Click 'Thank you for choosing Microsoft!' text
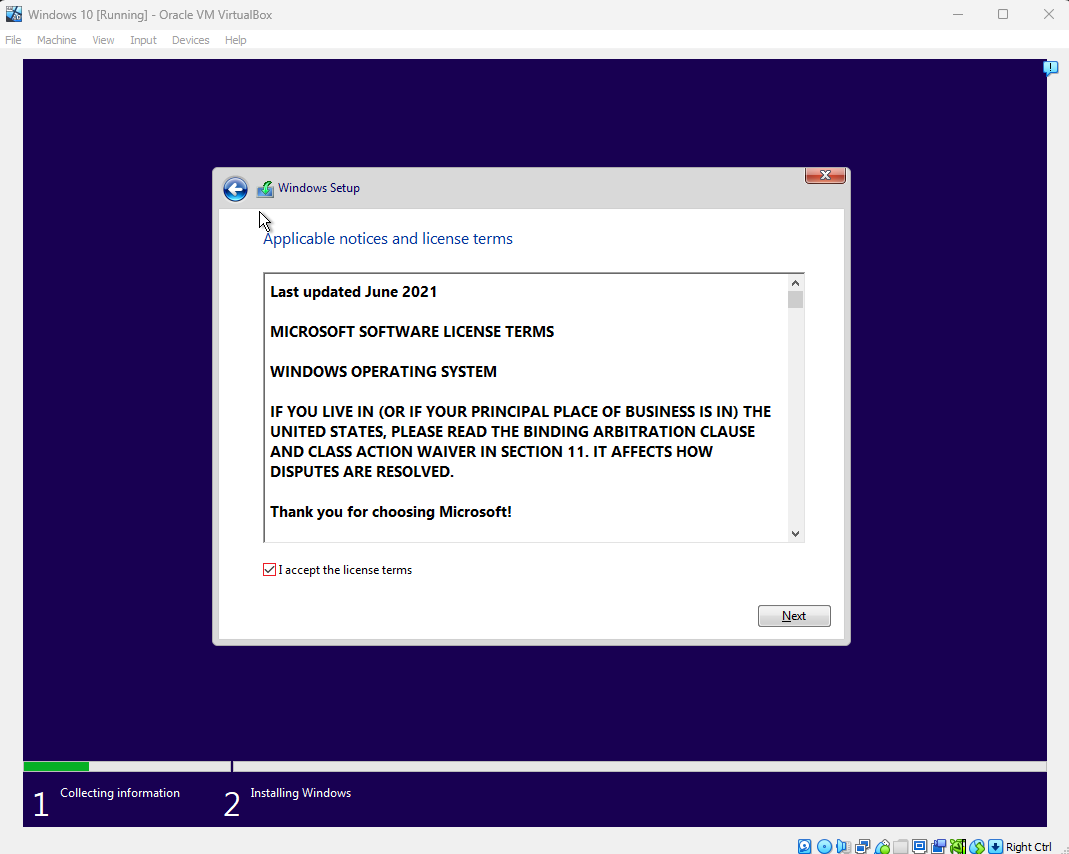This screenshot has height=854, width=1069. click(x=391, y=512)
